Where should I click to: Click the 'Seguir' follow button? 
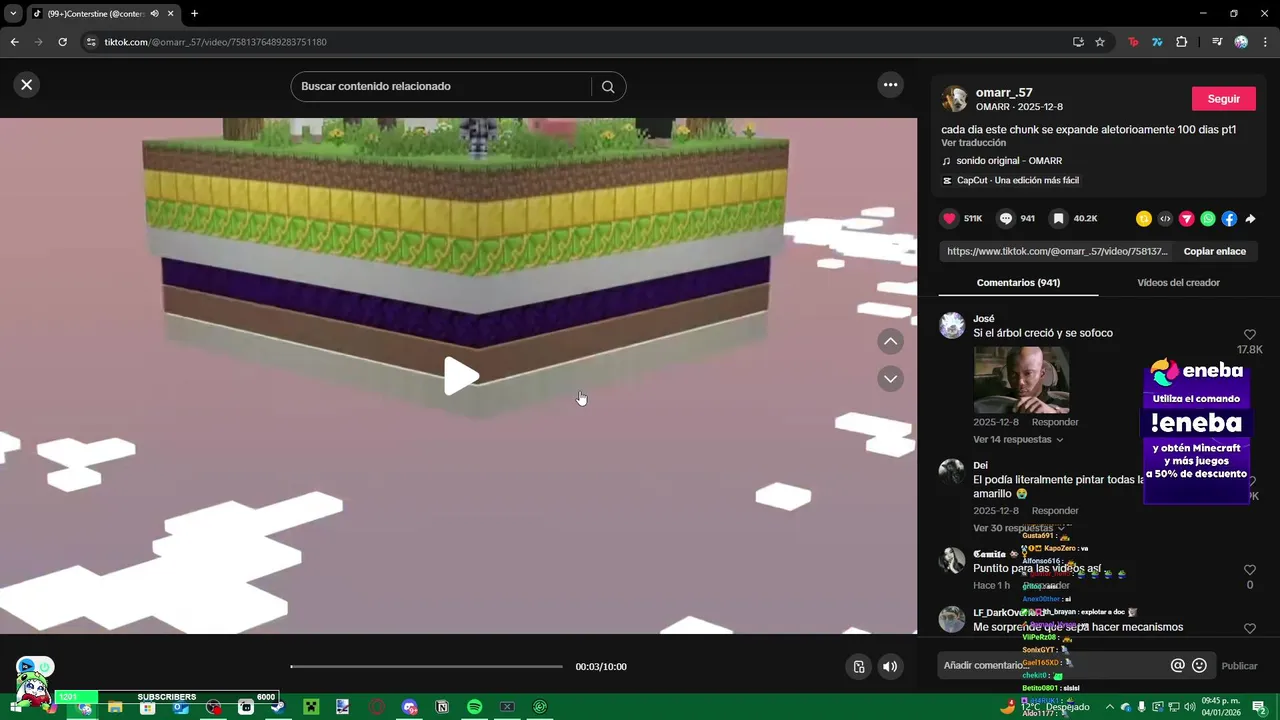[1223, 99]
